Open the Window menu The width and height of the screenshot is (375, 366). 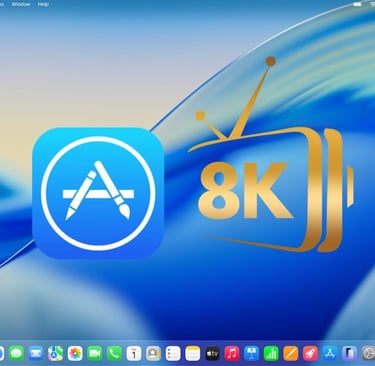click(21, 4)
